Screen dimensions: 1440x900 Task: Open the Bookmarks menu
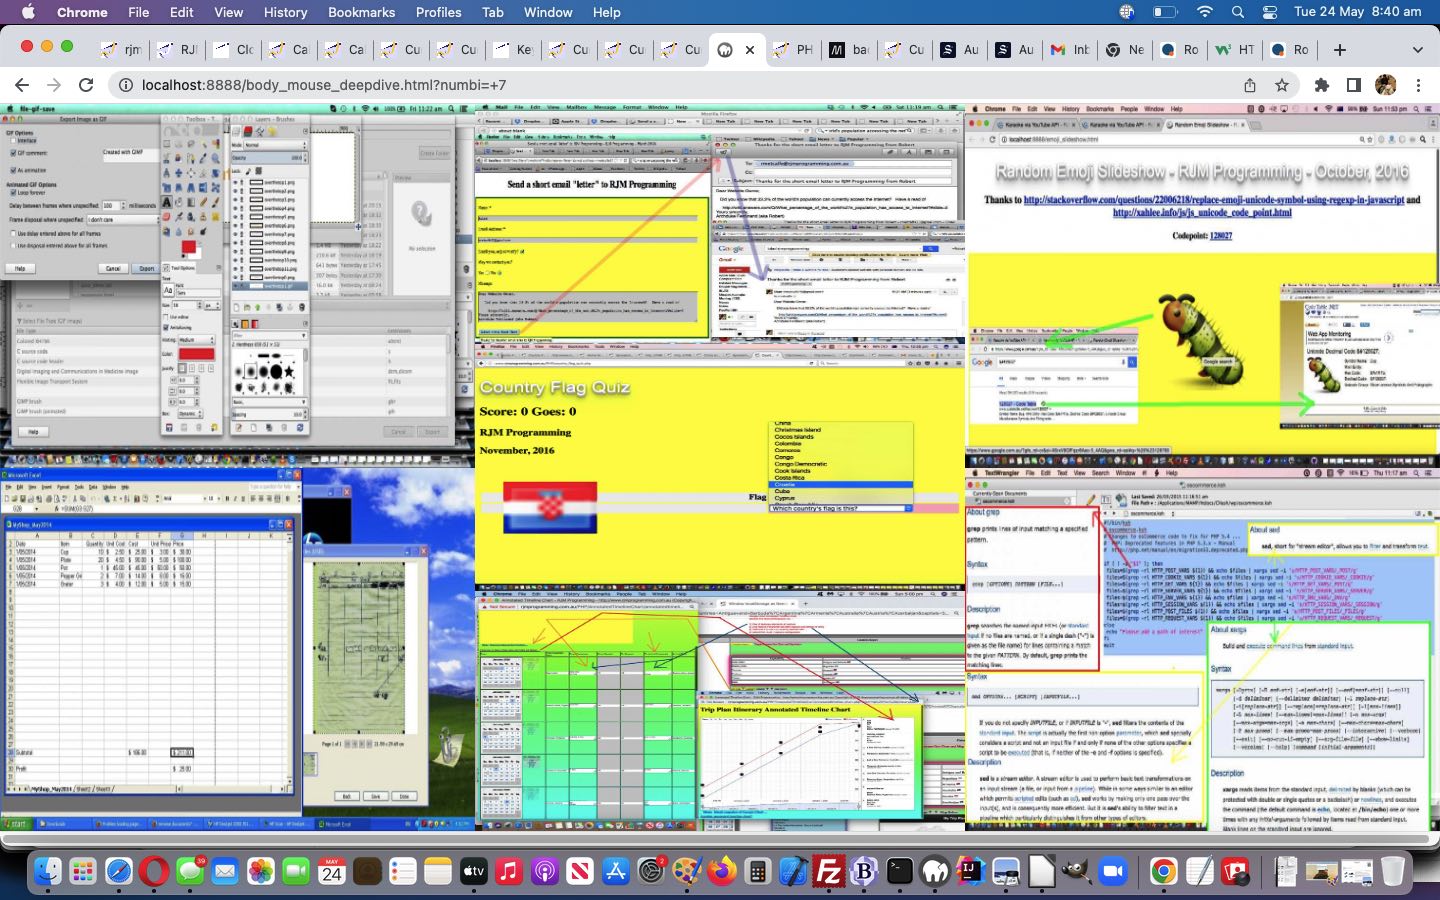[361, 12]
